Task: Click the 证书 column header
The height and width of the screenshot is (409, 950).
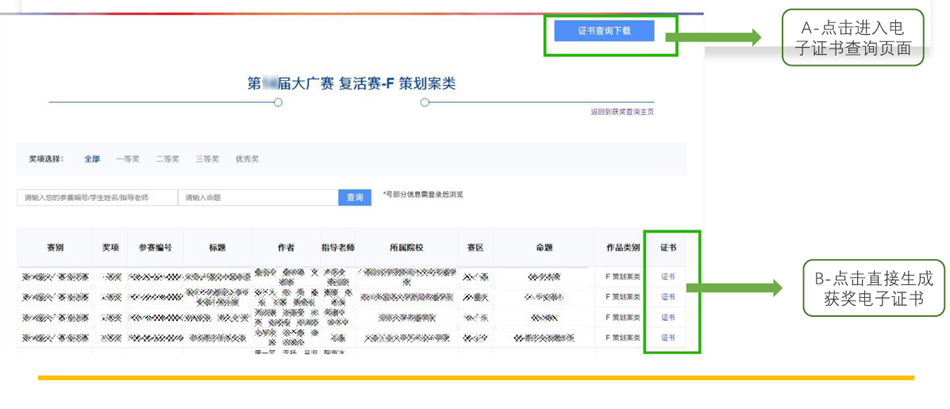Action: 668,248
